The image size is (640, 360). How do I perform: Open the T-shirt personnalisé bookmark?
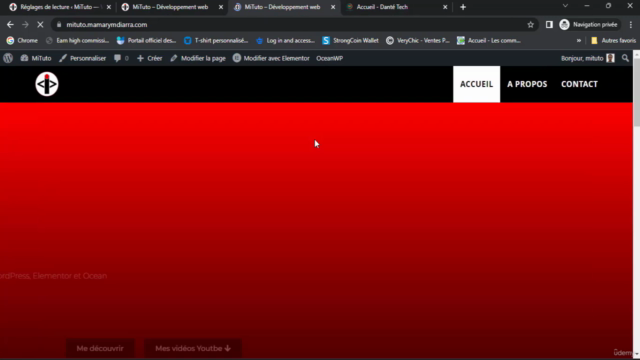pyautogui.click(x=216, y=40)
